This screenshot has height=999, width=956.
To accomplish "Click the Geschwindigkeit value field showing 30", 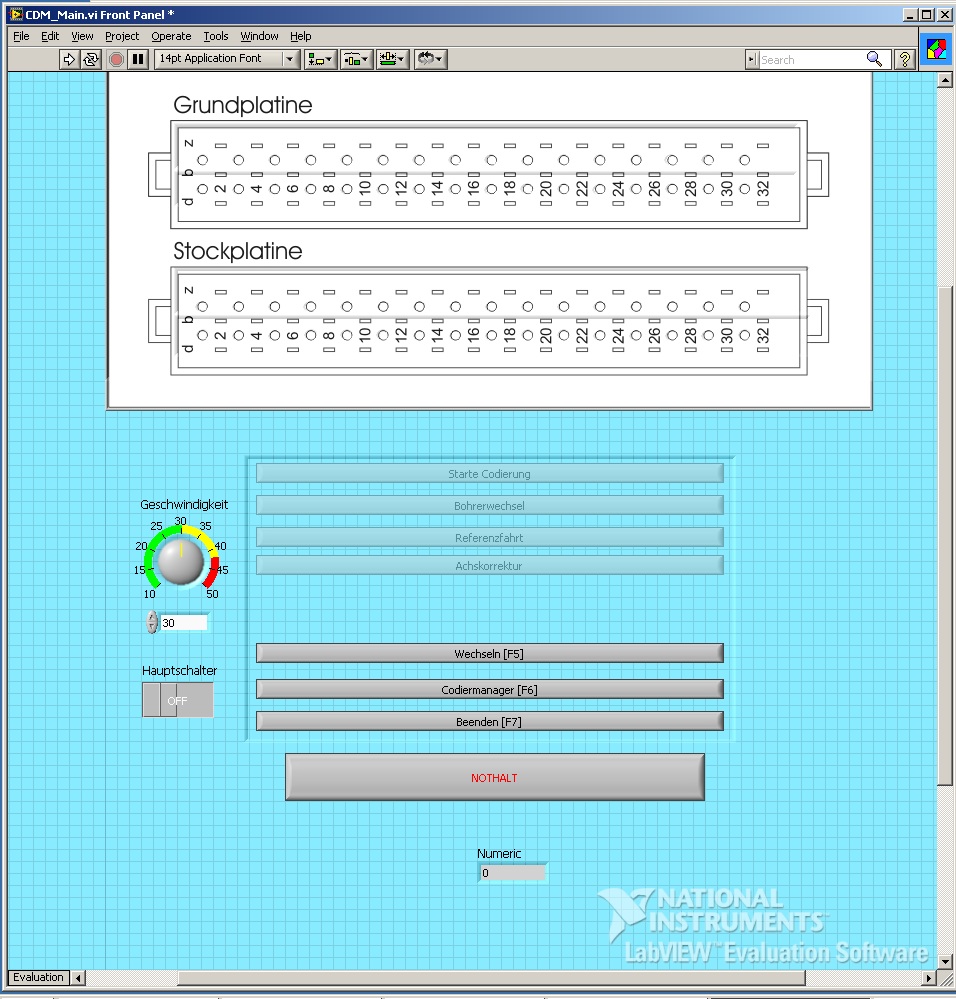I will 183,622.
